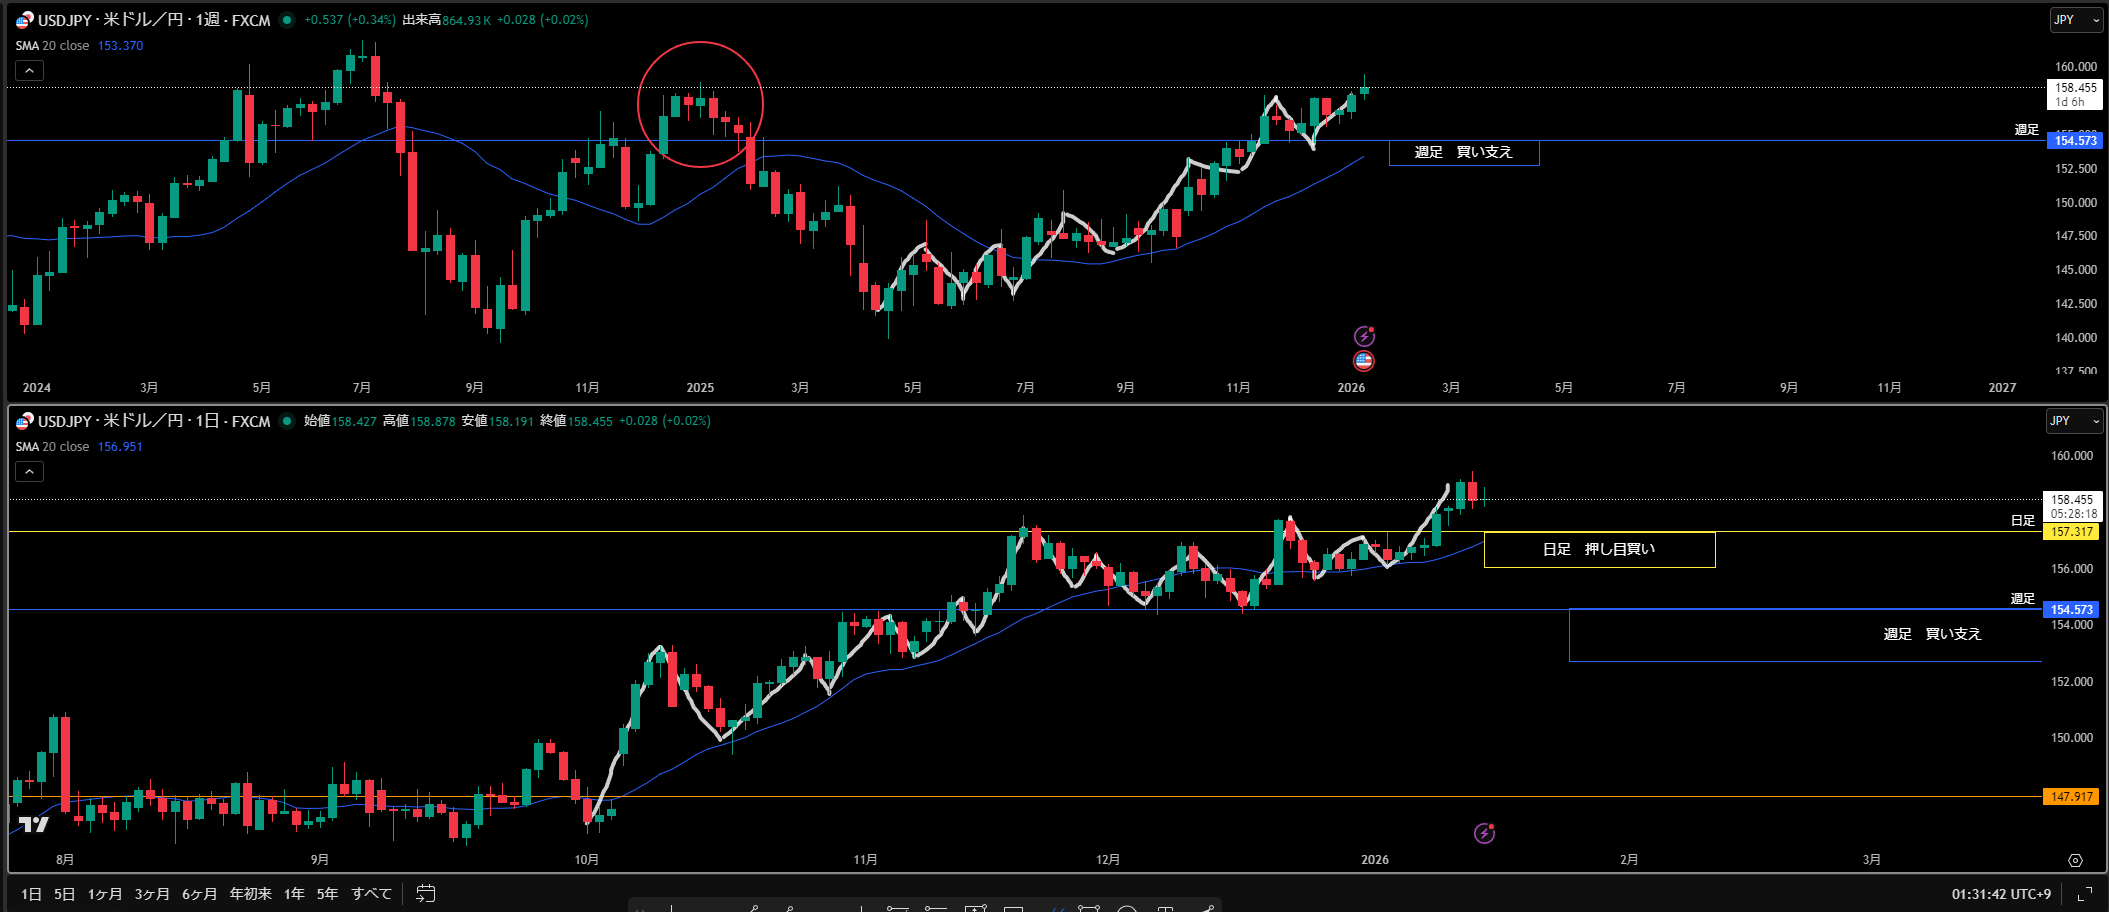Click the 01:31:42 UTC+9 timezone button
This screenshot has height=912, width=2109.
click(x=2000, y=894)
